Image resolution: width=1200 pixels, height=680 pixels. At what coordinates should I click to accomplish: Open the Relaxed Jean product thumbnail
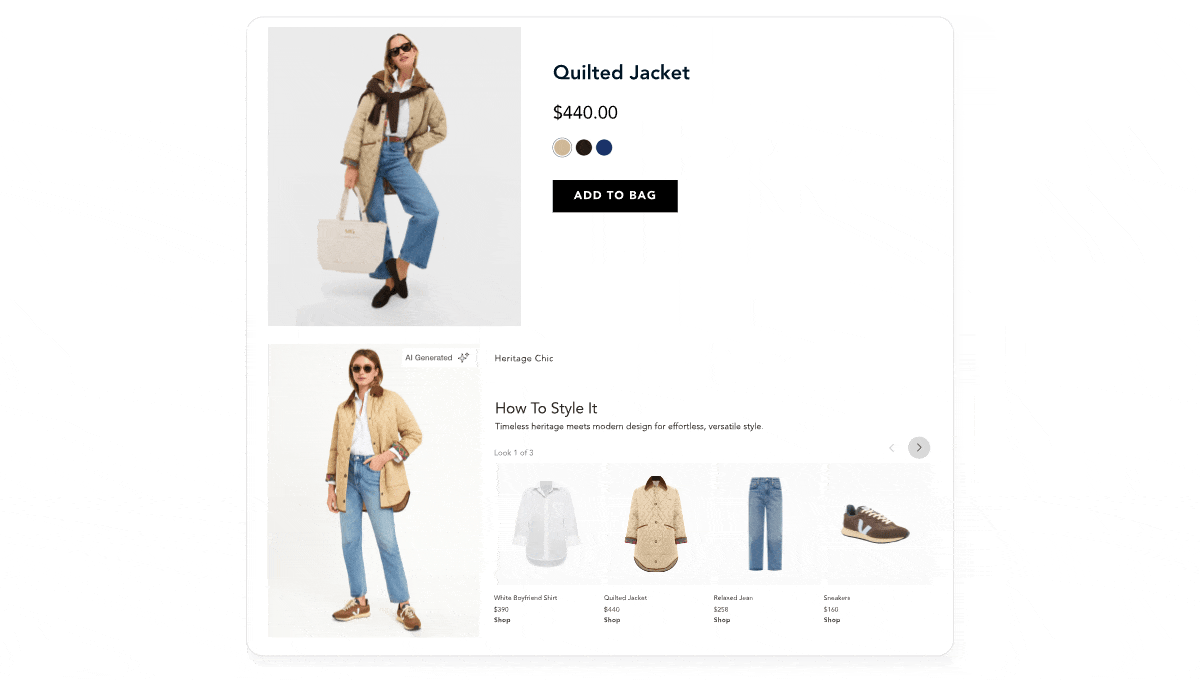point(767,524)
